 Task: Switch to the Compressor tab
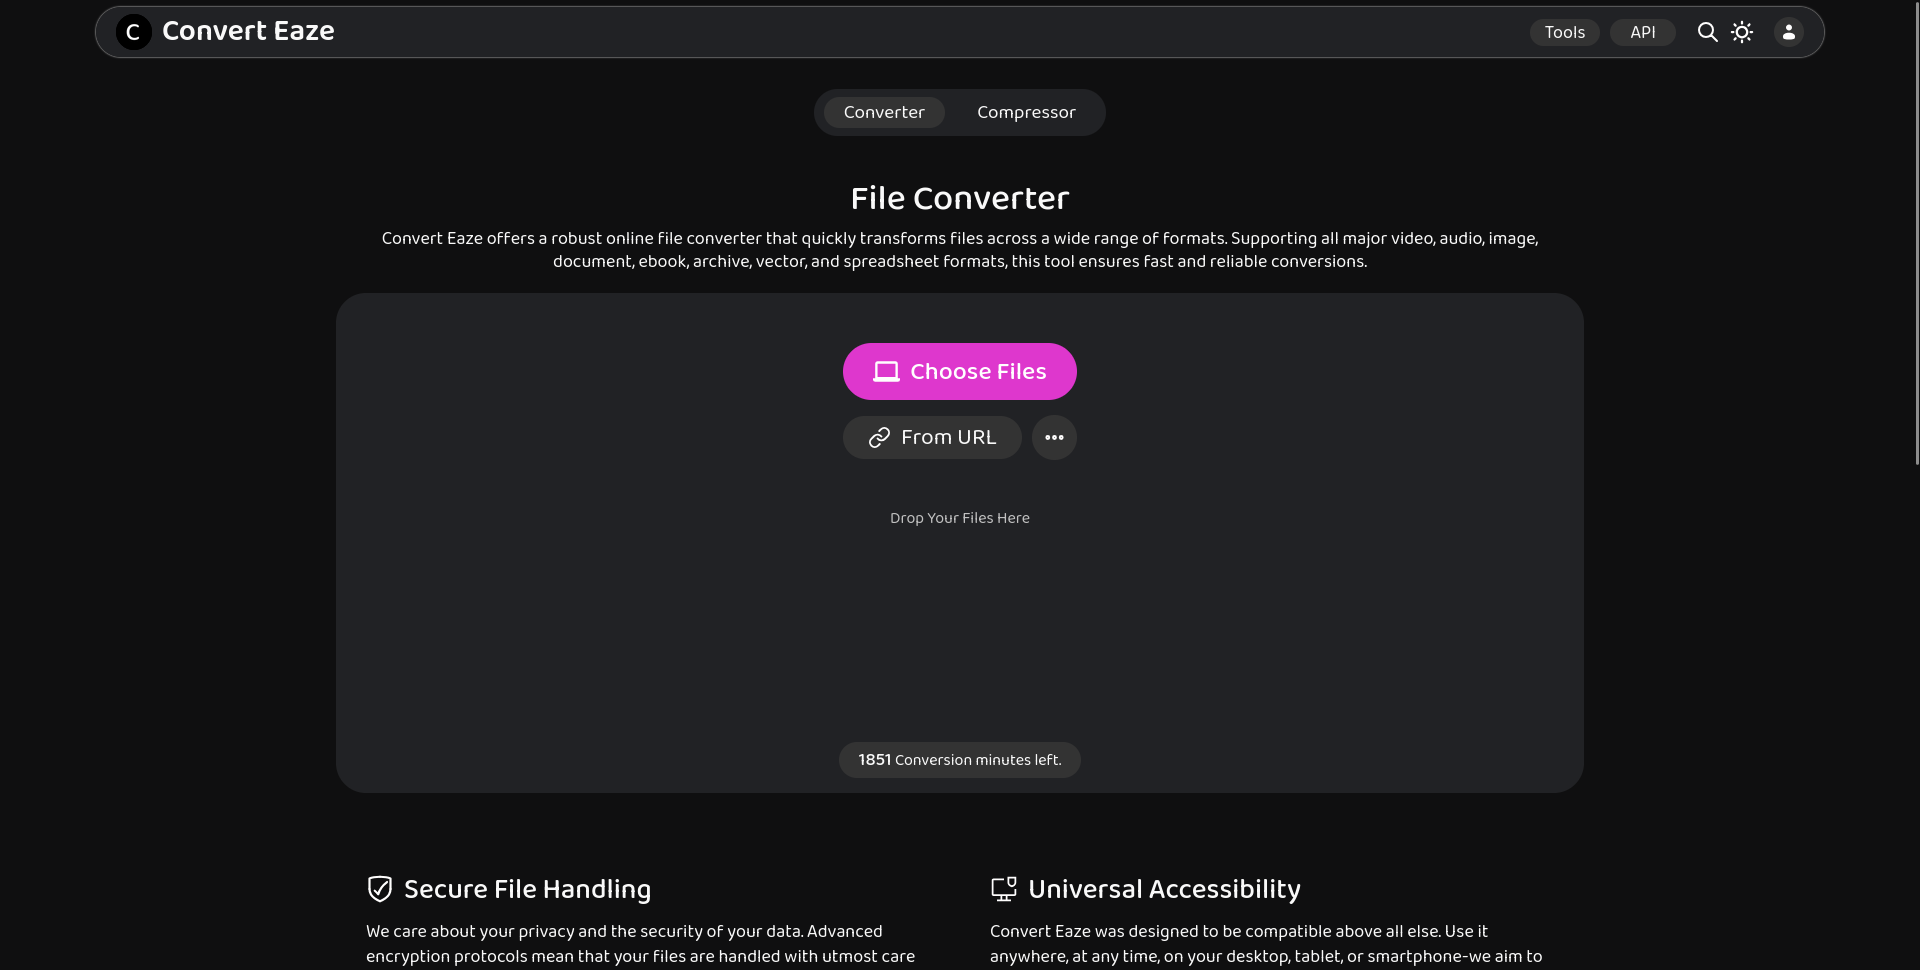coord(1026,112)
